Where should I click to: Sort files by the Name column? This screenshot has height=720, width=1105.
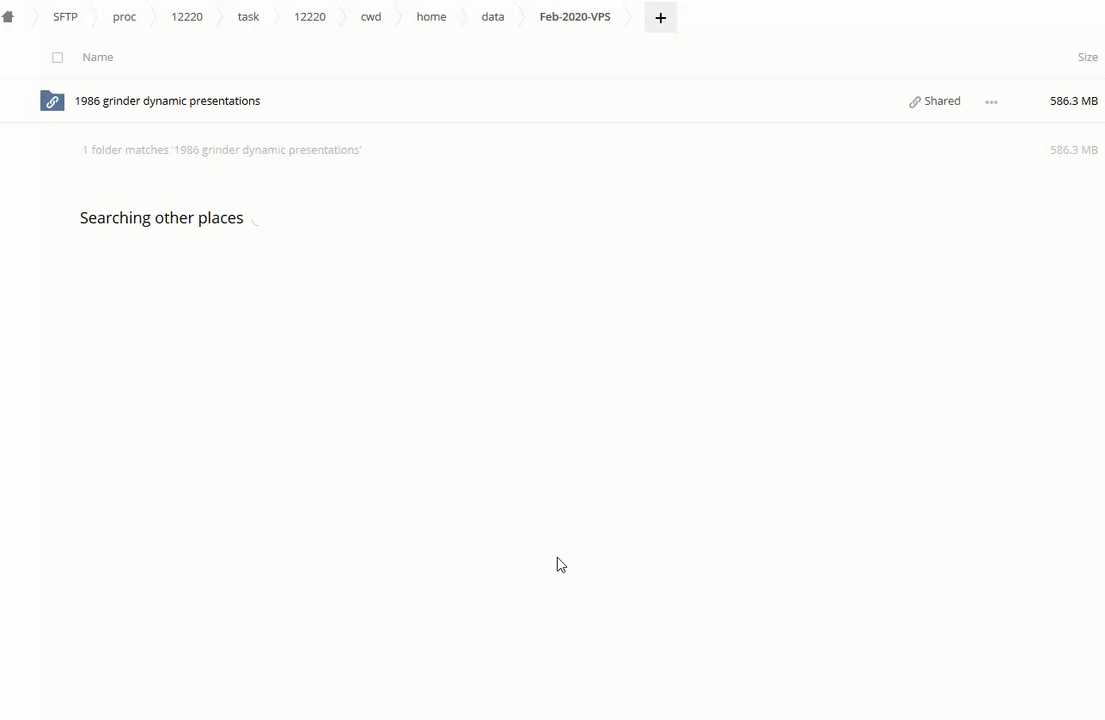[x=97, y=57]
